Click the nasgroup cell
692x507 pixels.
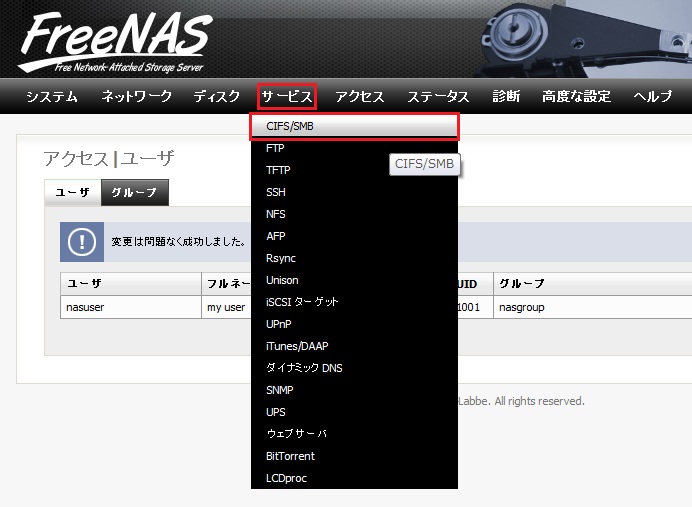click(592, 307)
